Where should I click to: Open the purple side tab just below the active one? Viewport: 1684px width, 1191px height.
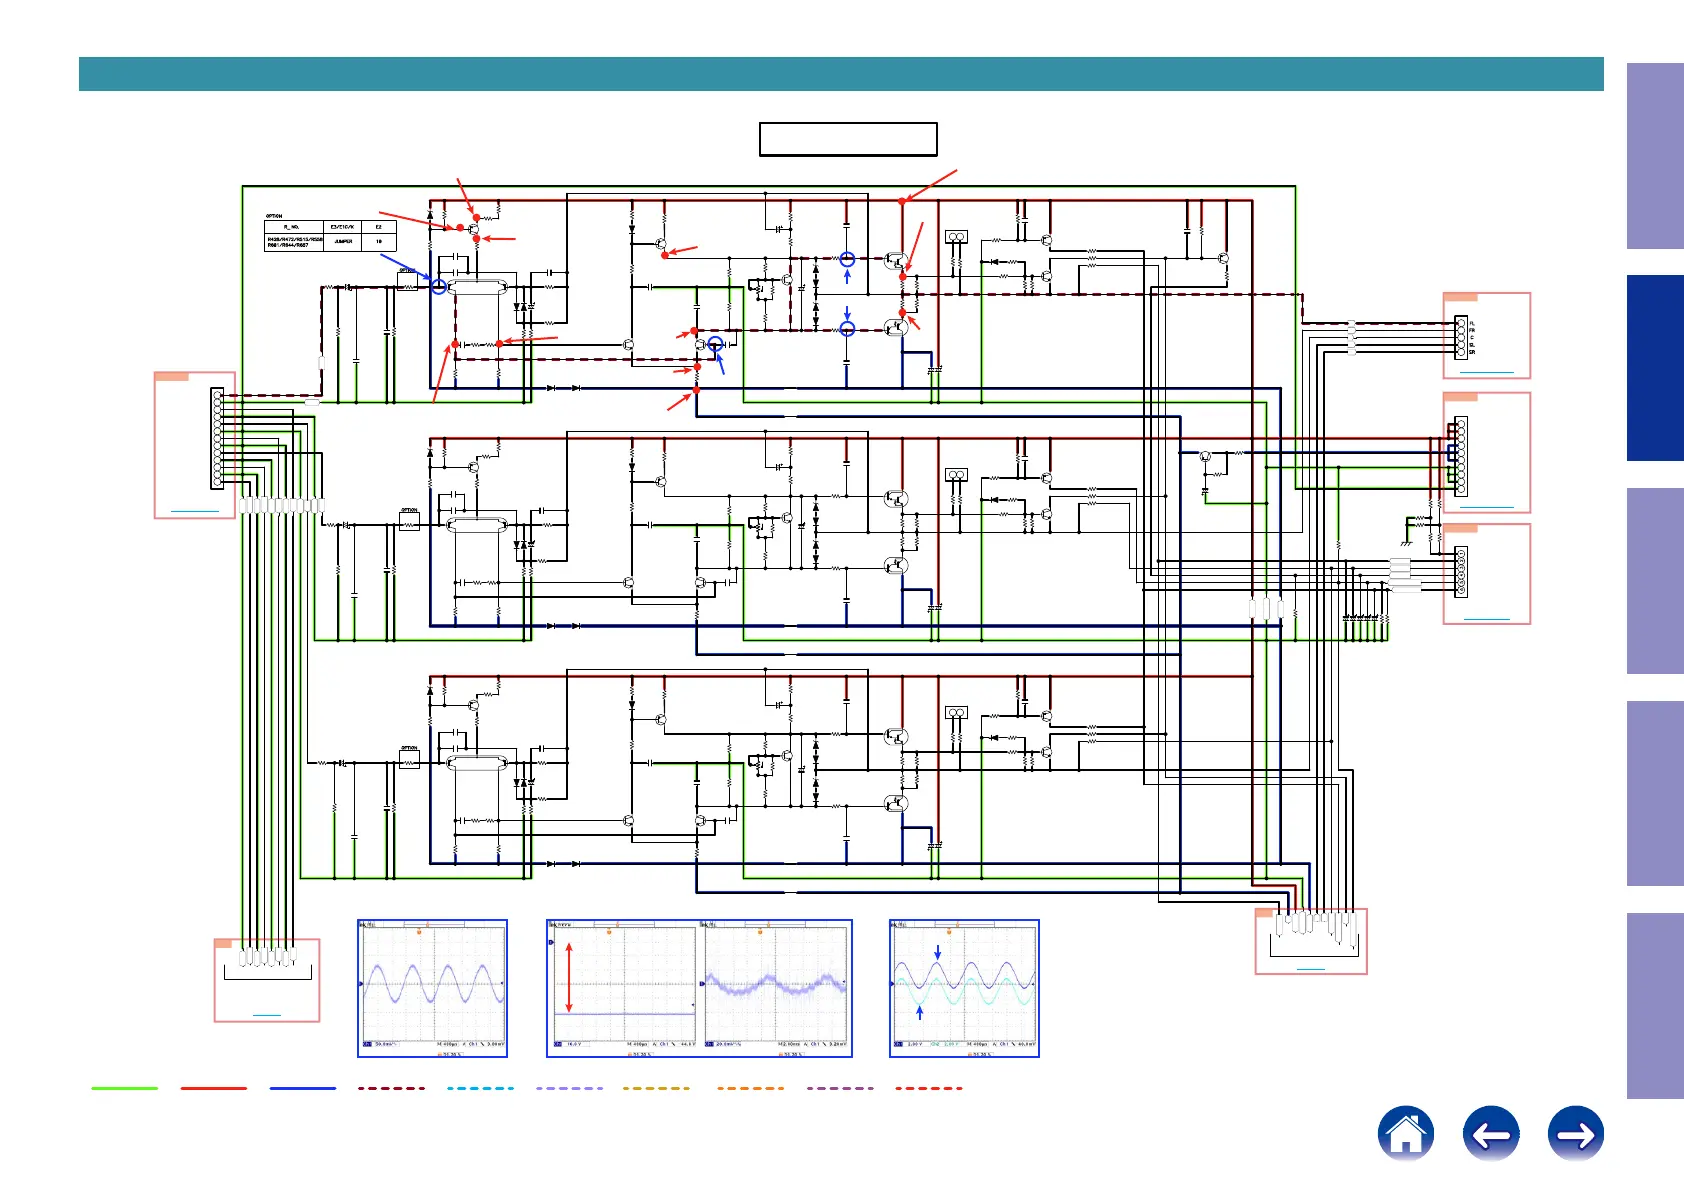[x=1655, y=581]
